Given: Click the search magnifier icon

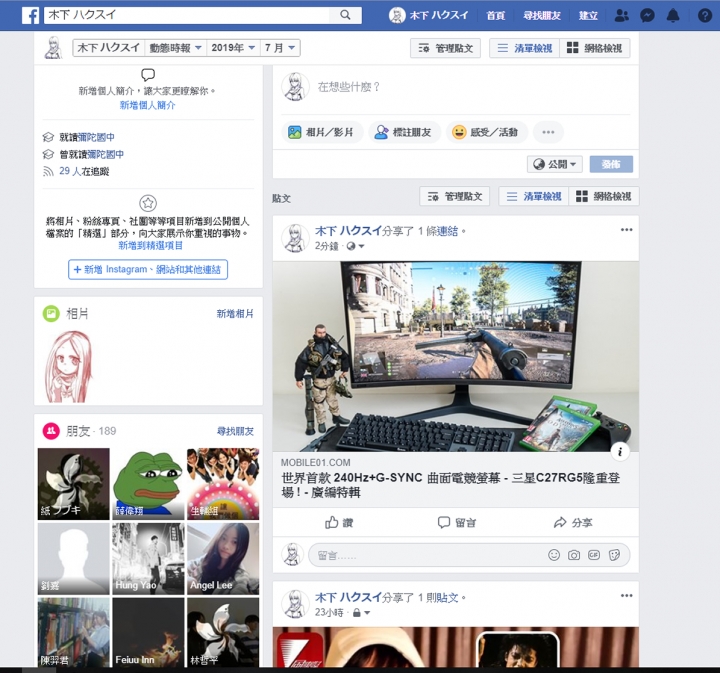Looking at the screenshot, I should (x=345, y=15).
